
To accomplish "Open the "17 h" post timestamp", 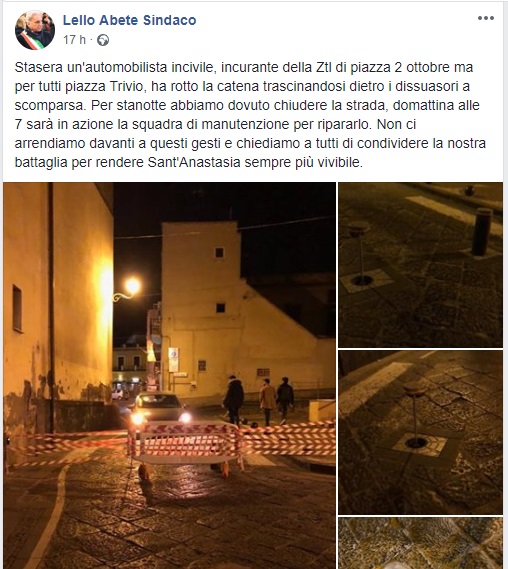I will pyautogui.click(x=74, y=40).
